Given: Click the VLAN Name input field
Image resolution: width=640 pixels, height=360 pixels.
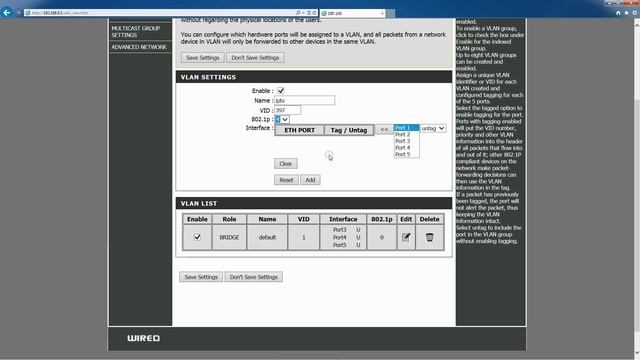Looking at the screenshot, I should click(304, 100).
